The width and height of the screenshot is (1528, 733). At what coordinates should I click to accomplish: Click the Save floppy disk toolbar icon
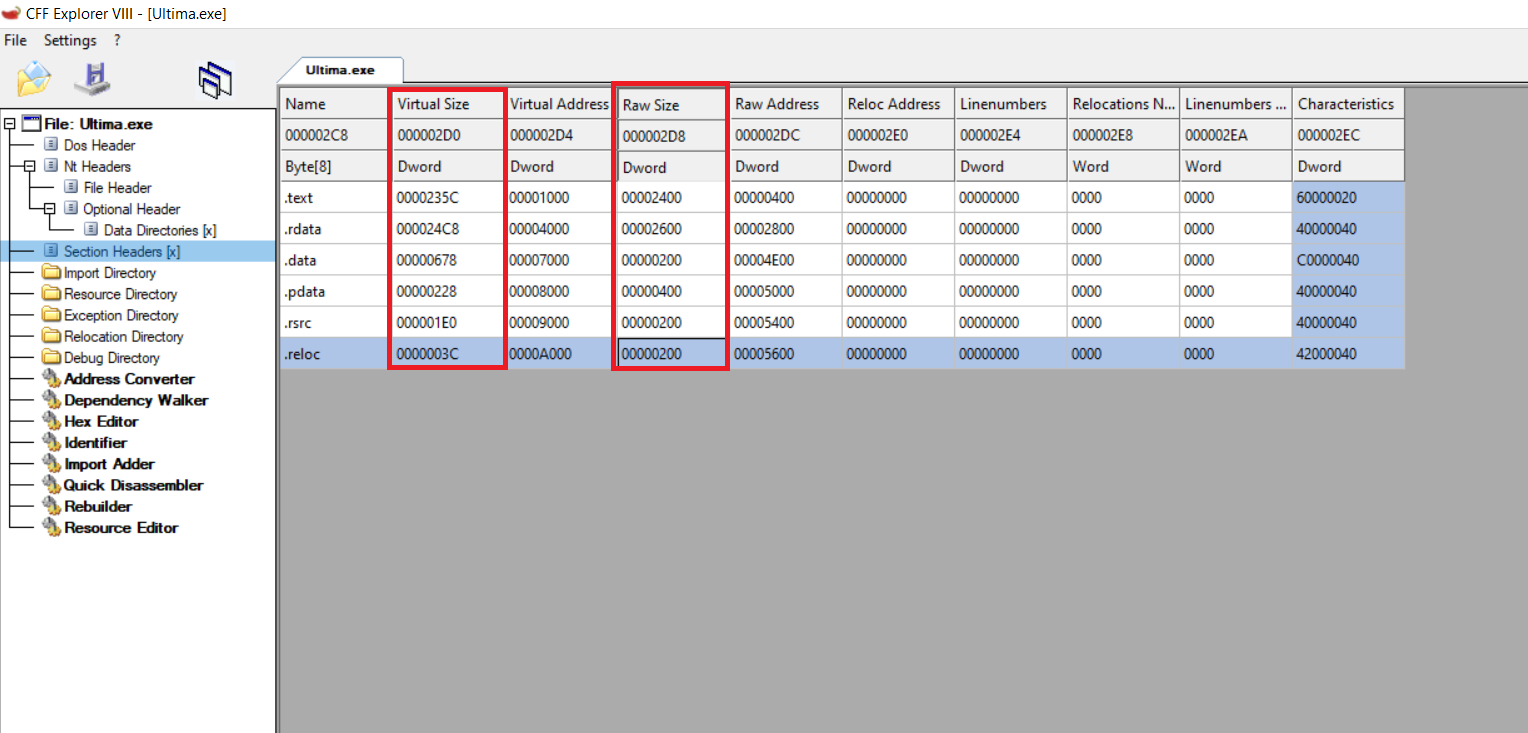pyautogui.click(x=93, y=79)
